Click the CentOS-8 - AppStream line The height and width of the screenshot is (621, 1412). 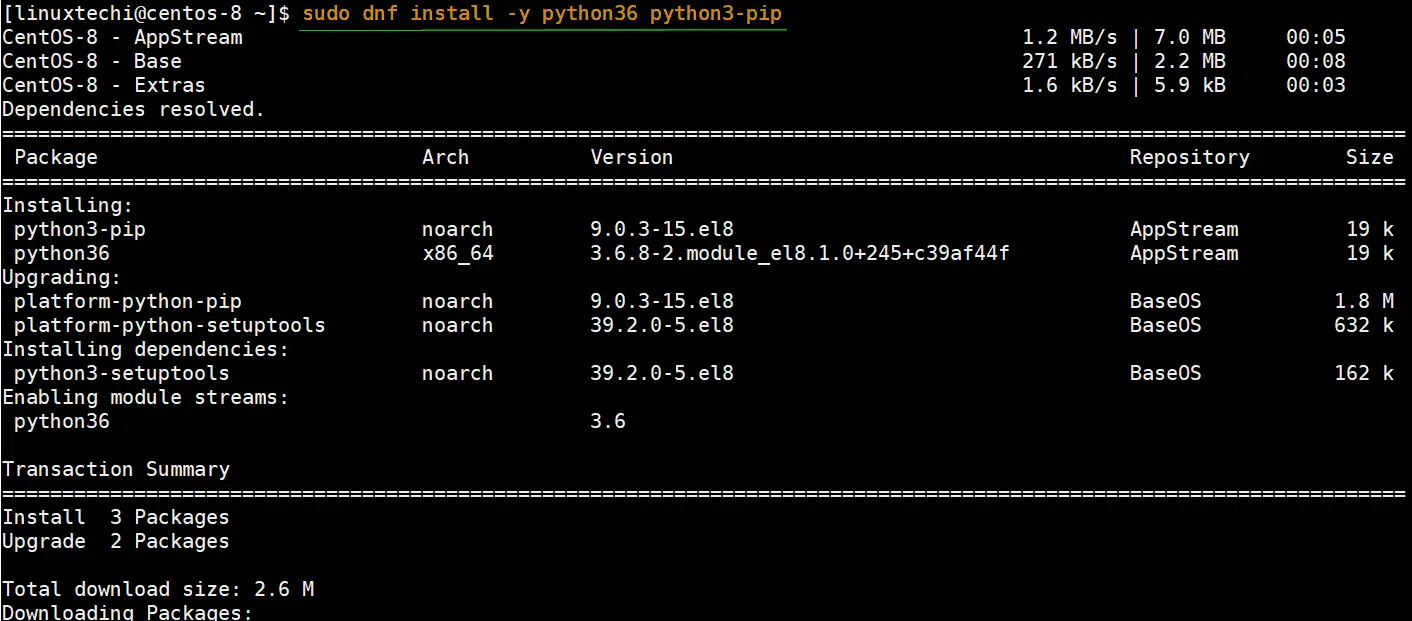(674, 38)
